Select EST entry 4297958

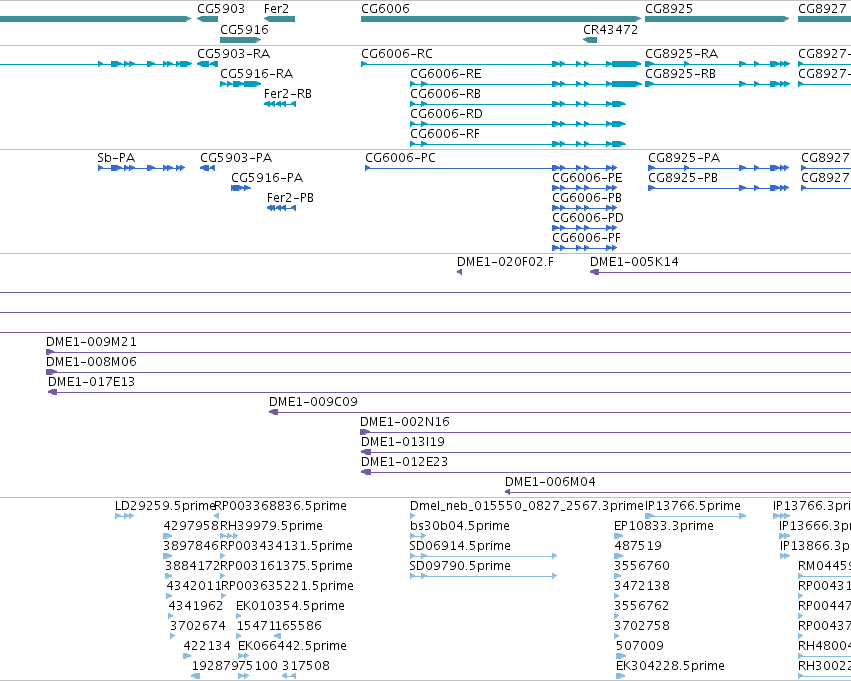[x=191, y=526]
